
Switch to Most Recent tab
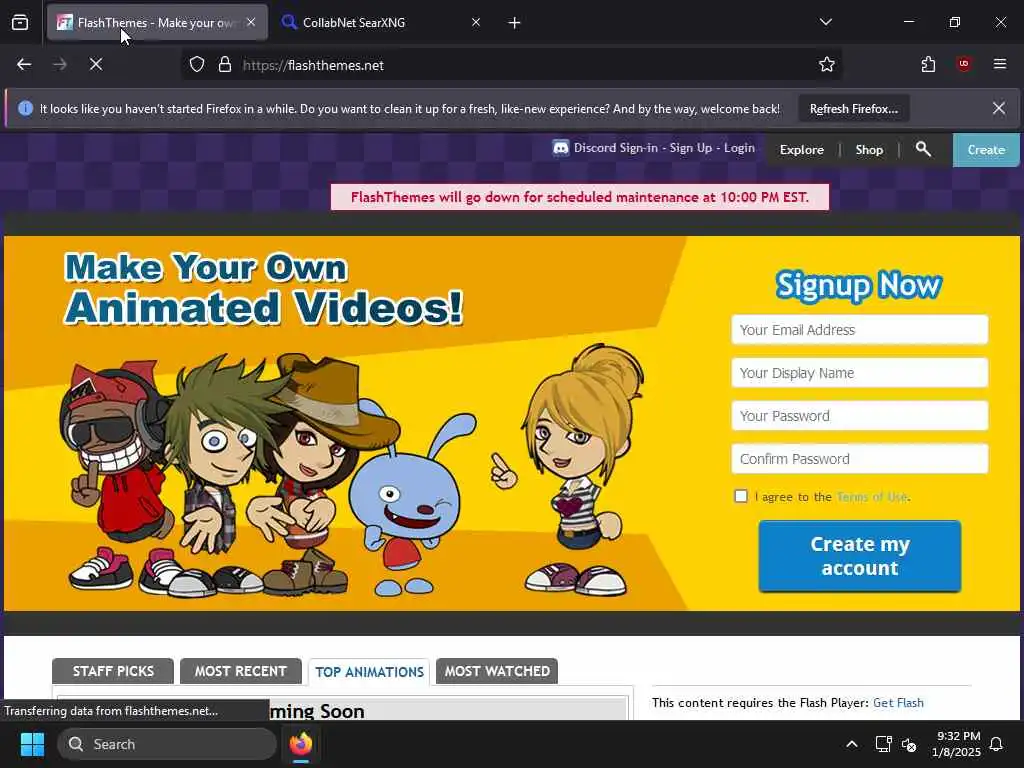tap(240, 671)
